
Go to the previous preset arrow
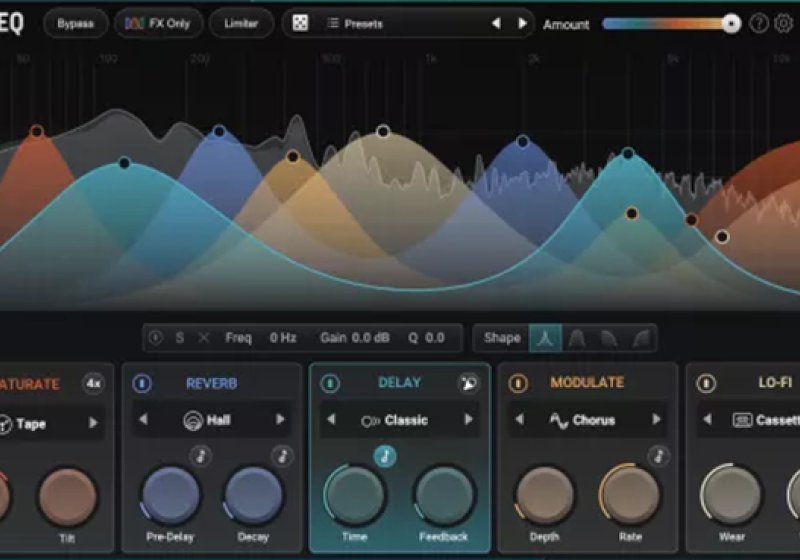(x=496, y=23)
